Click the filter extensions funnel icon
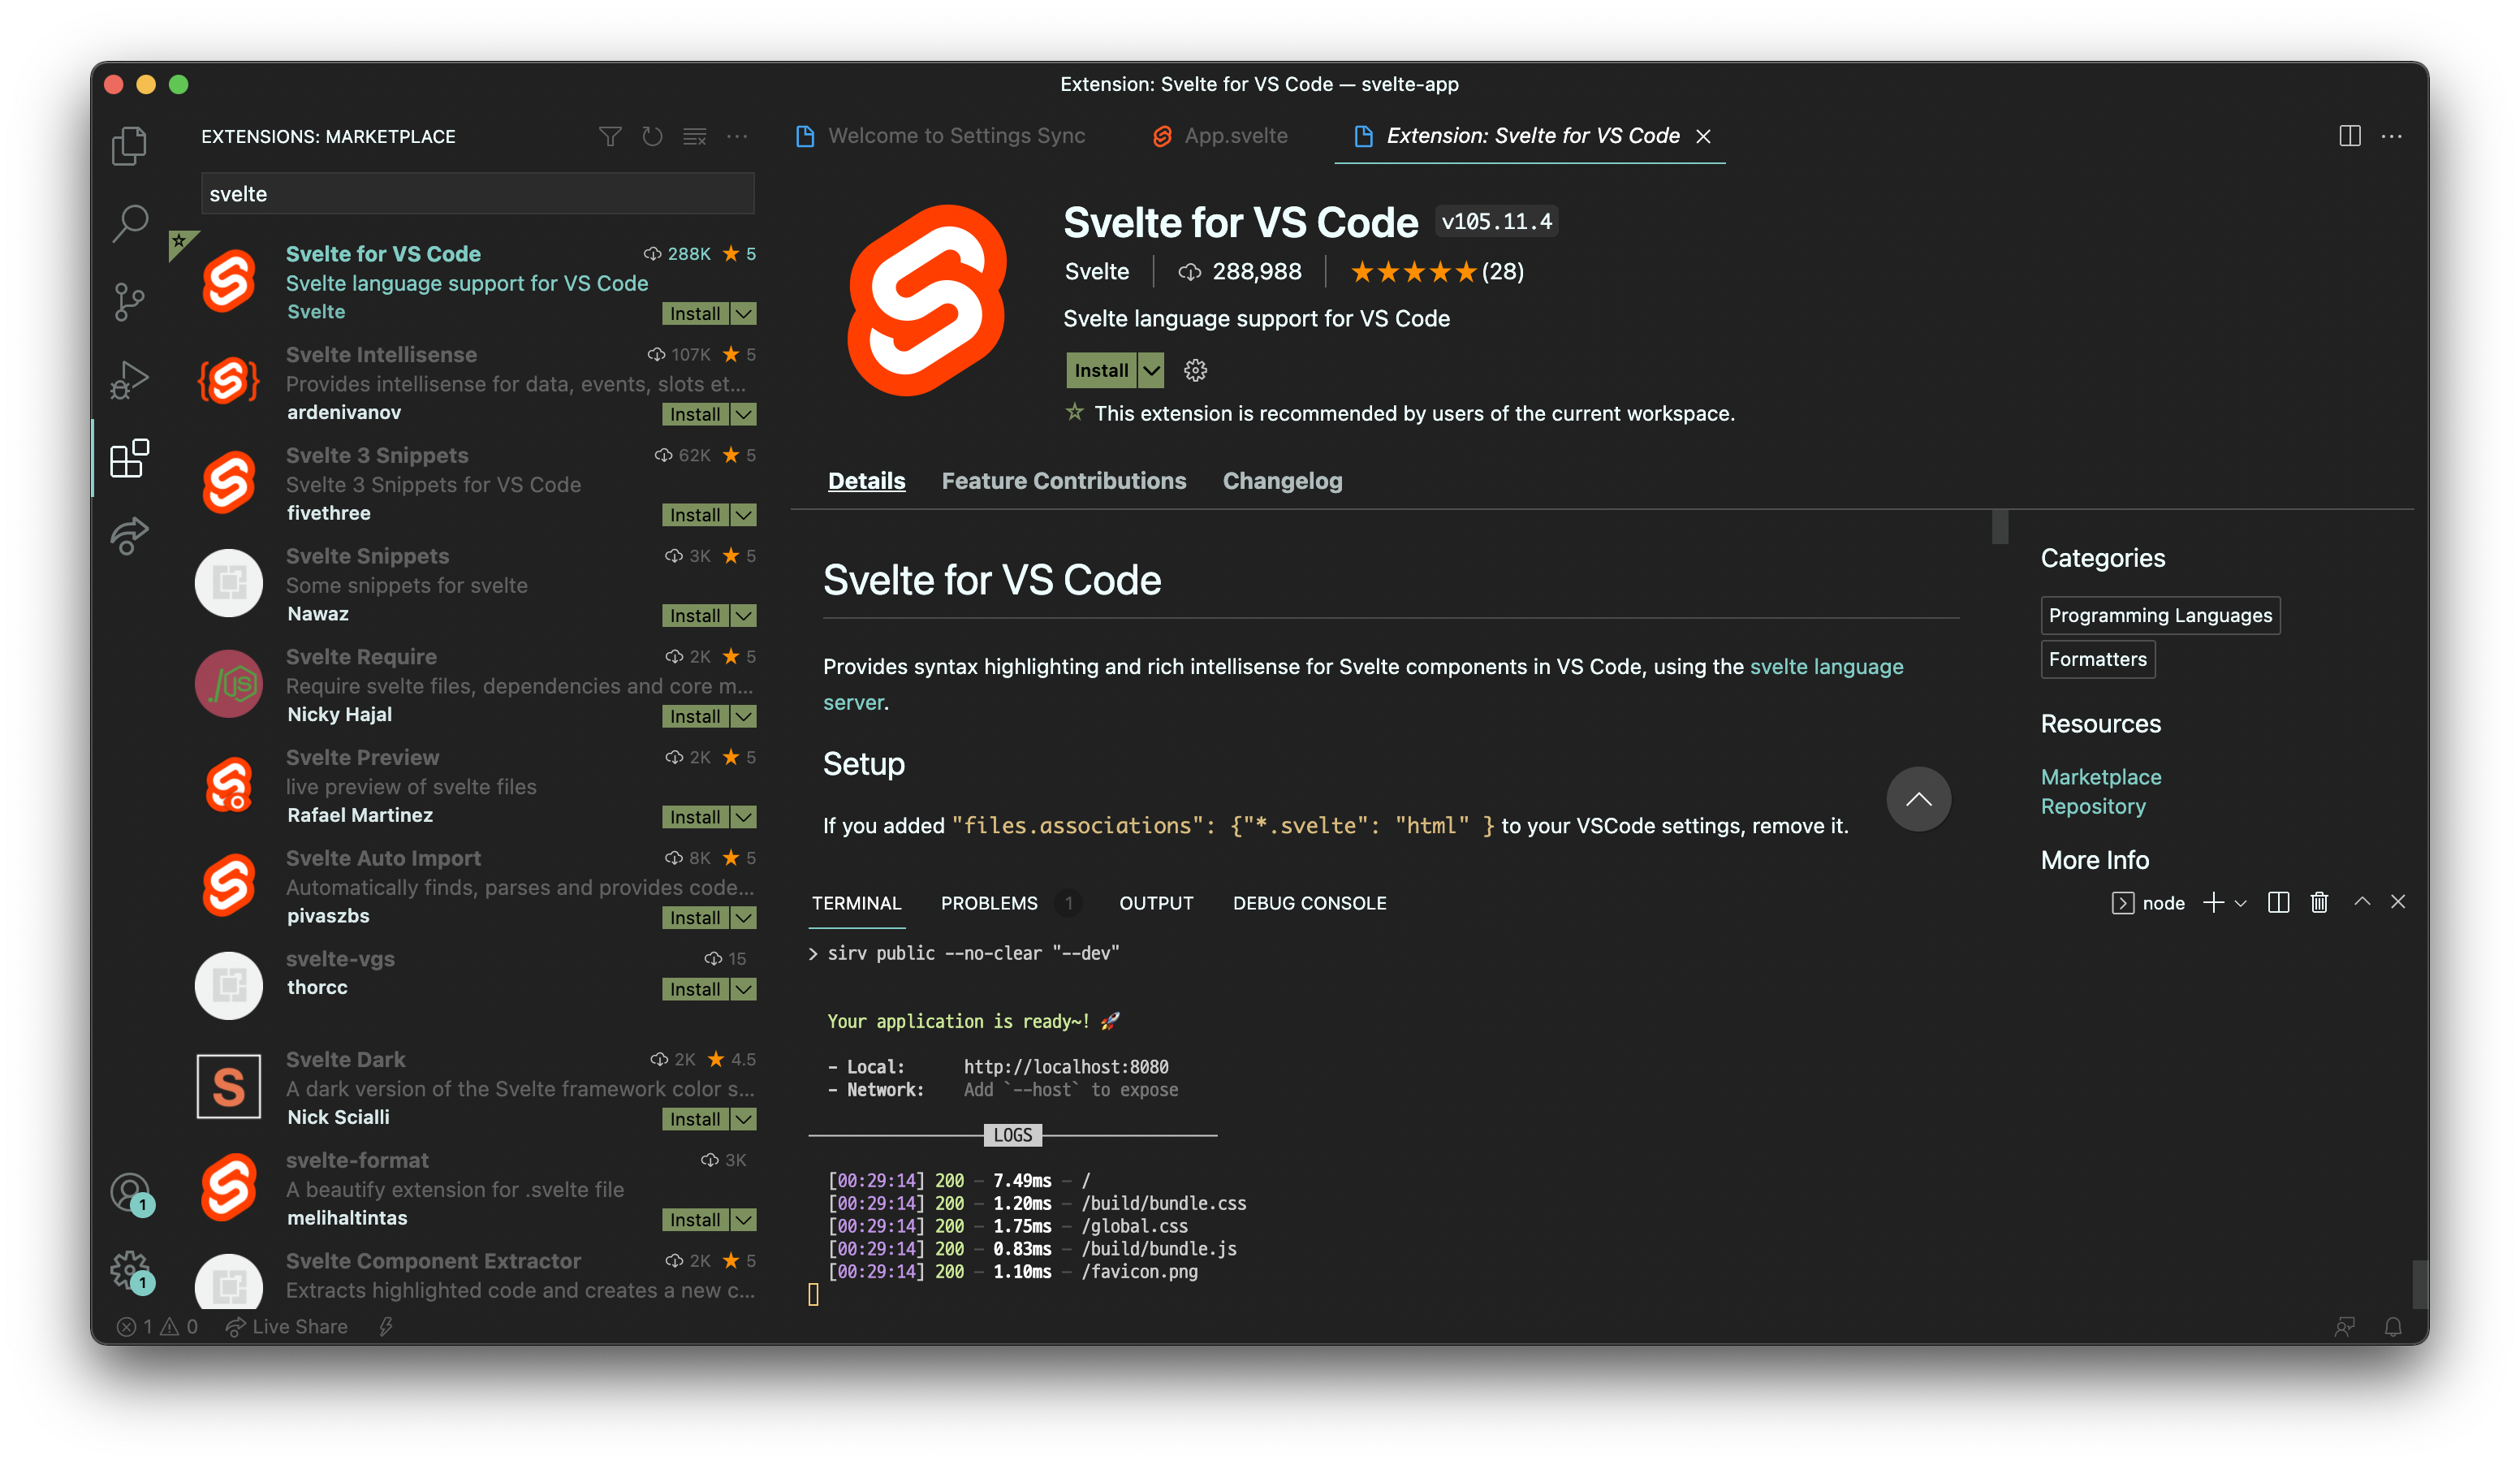This screenshot has height=1465, width=2520. click(x=610, y=137)
